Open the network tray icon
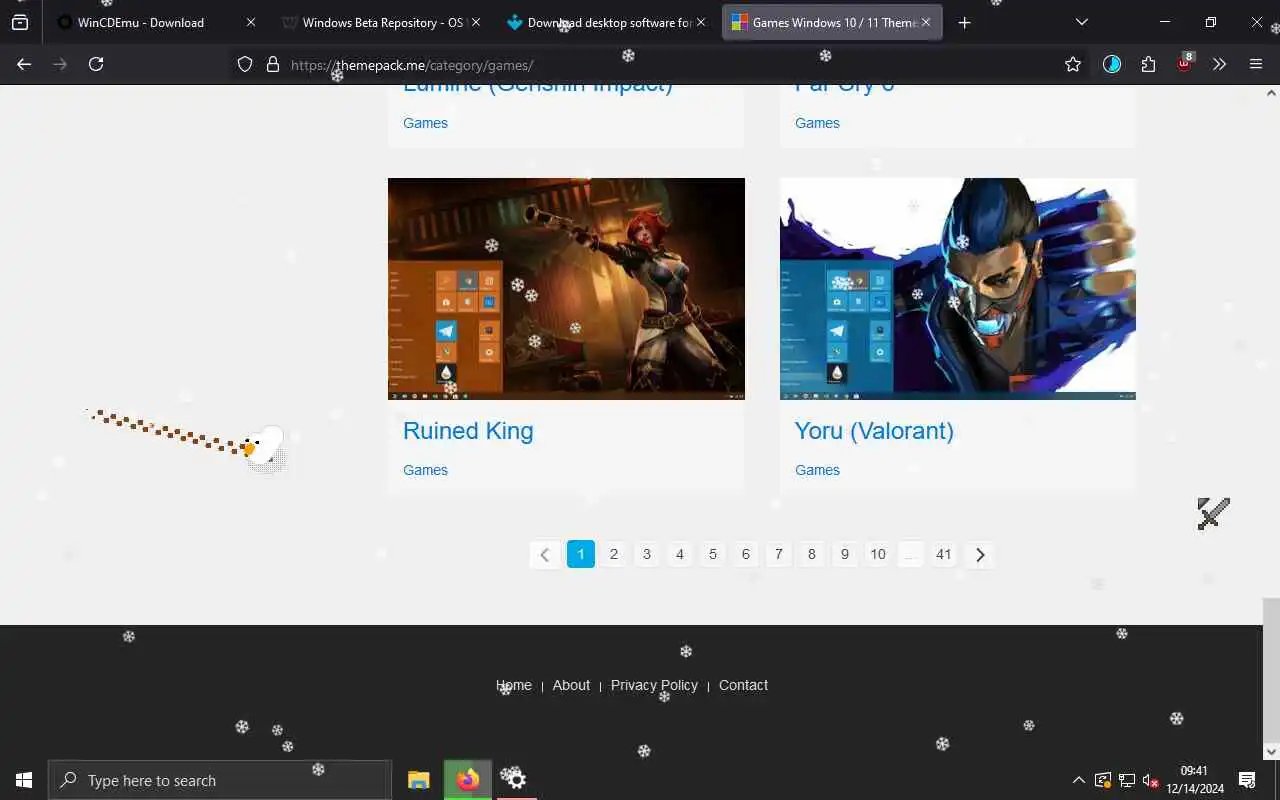Viewport: 1280px width, 800px height. click(x=1126, y=780)
